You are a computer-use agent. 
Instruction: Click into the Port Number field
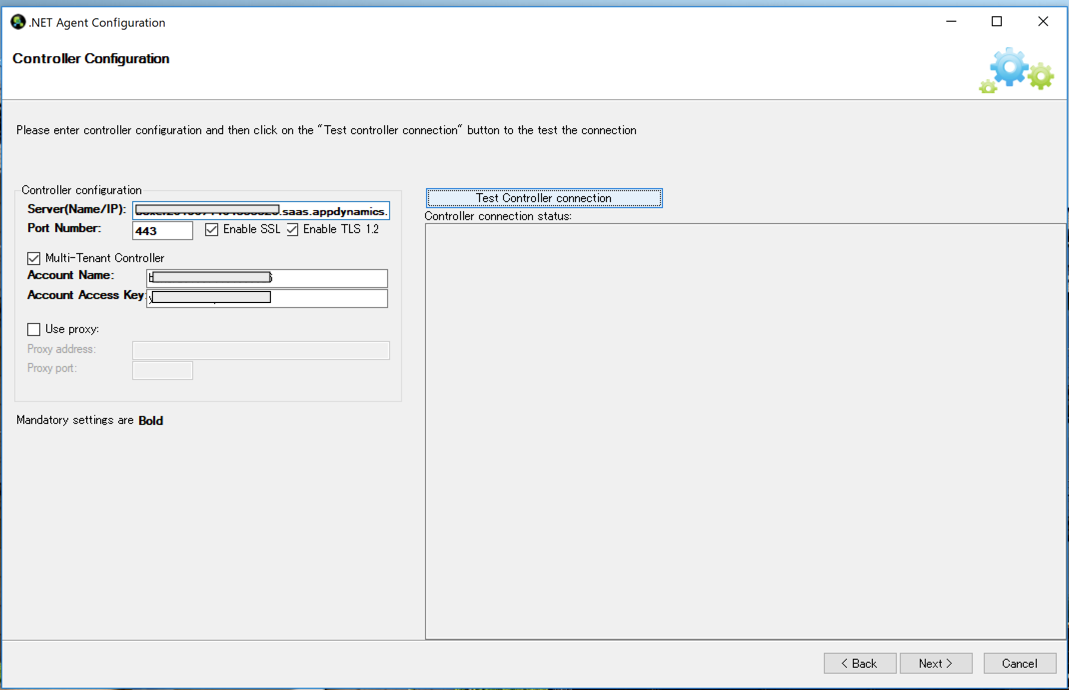(x=162, y=231)
